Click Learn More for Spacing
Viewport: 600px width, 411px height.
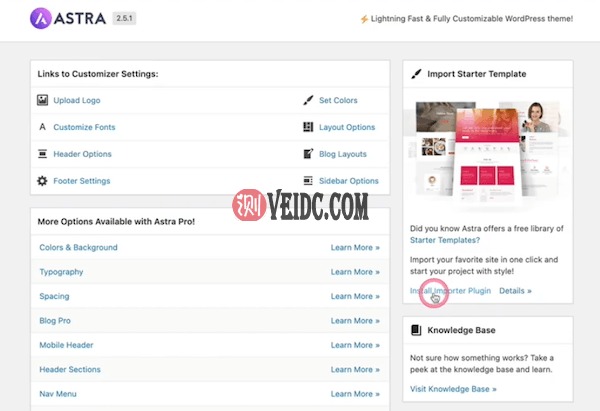[355, 296]
